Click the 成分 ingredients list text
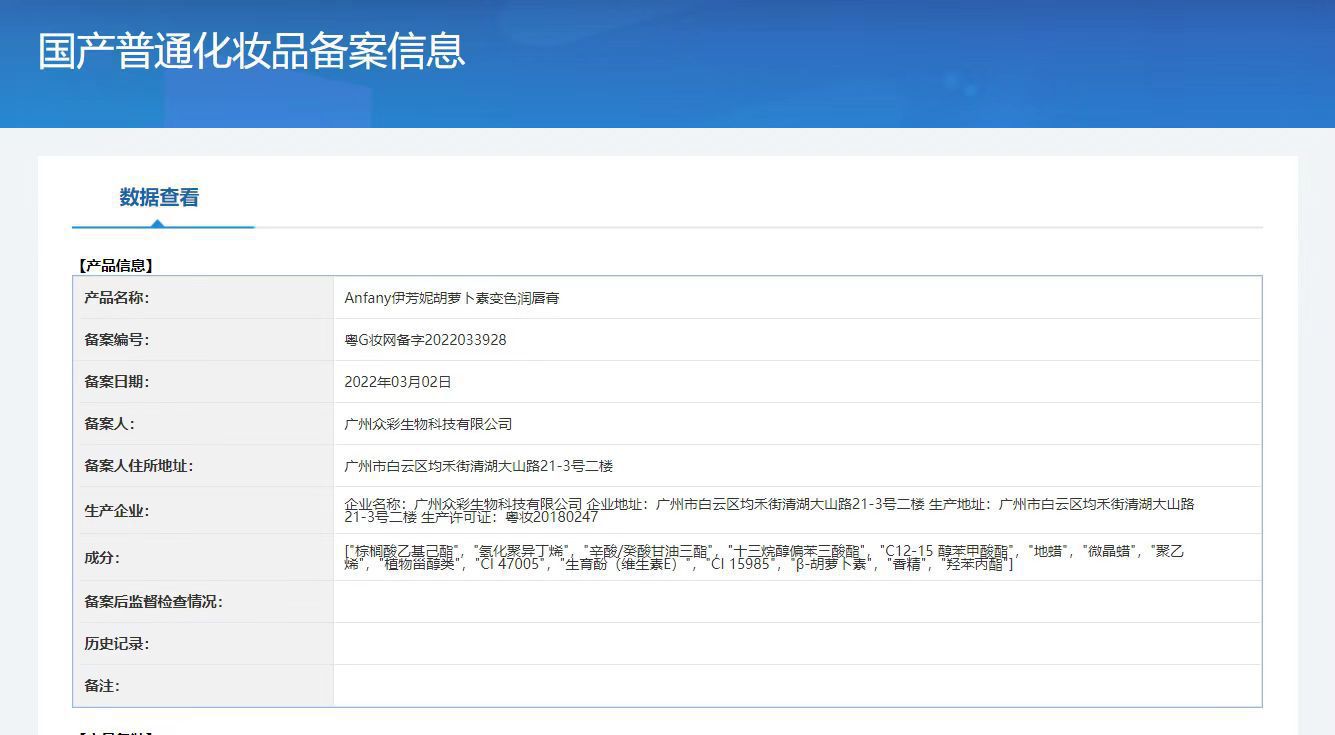Viewport: 1335px width, 735px height. coord(763,557)
